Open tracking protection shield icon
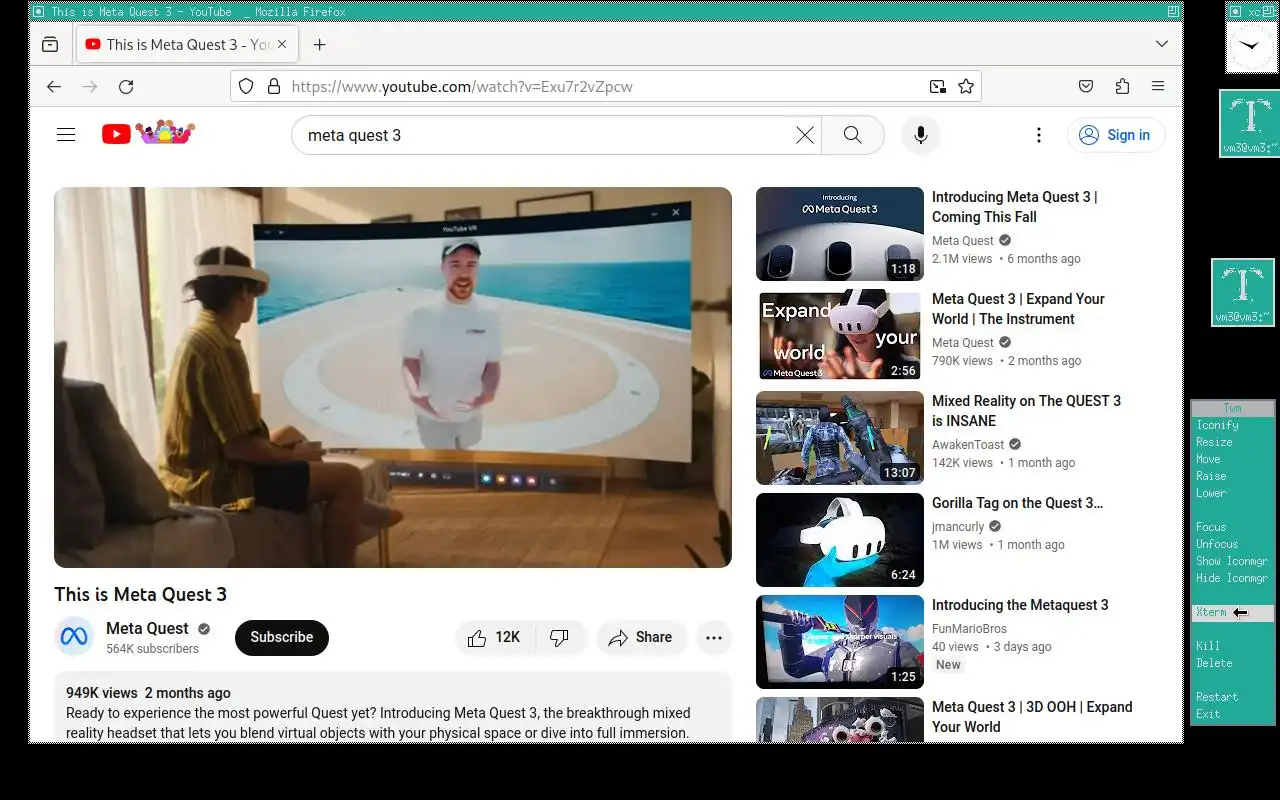Screen dimensions: 1280x800 click(247, 87)
